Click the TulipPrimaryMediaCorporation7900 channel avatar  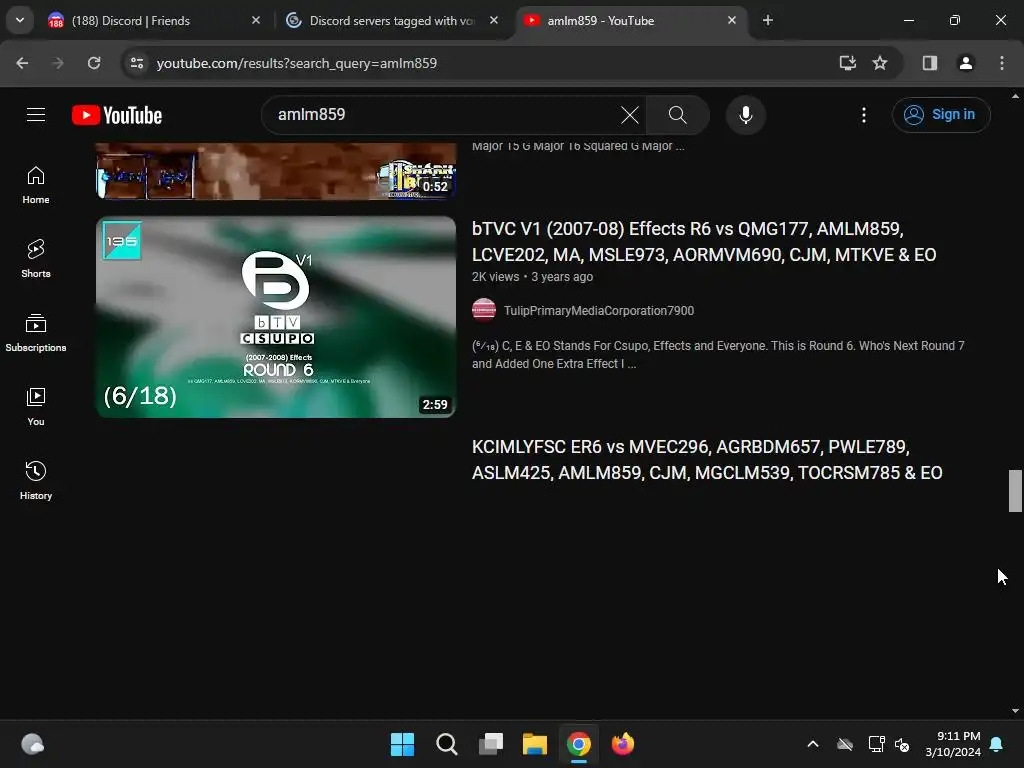click(484, 310)
